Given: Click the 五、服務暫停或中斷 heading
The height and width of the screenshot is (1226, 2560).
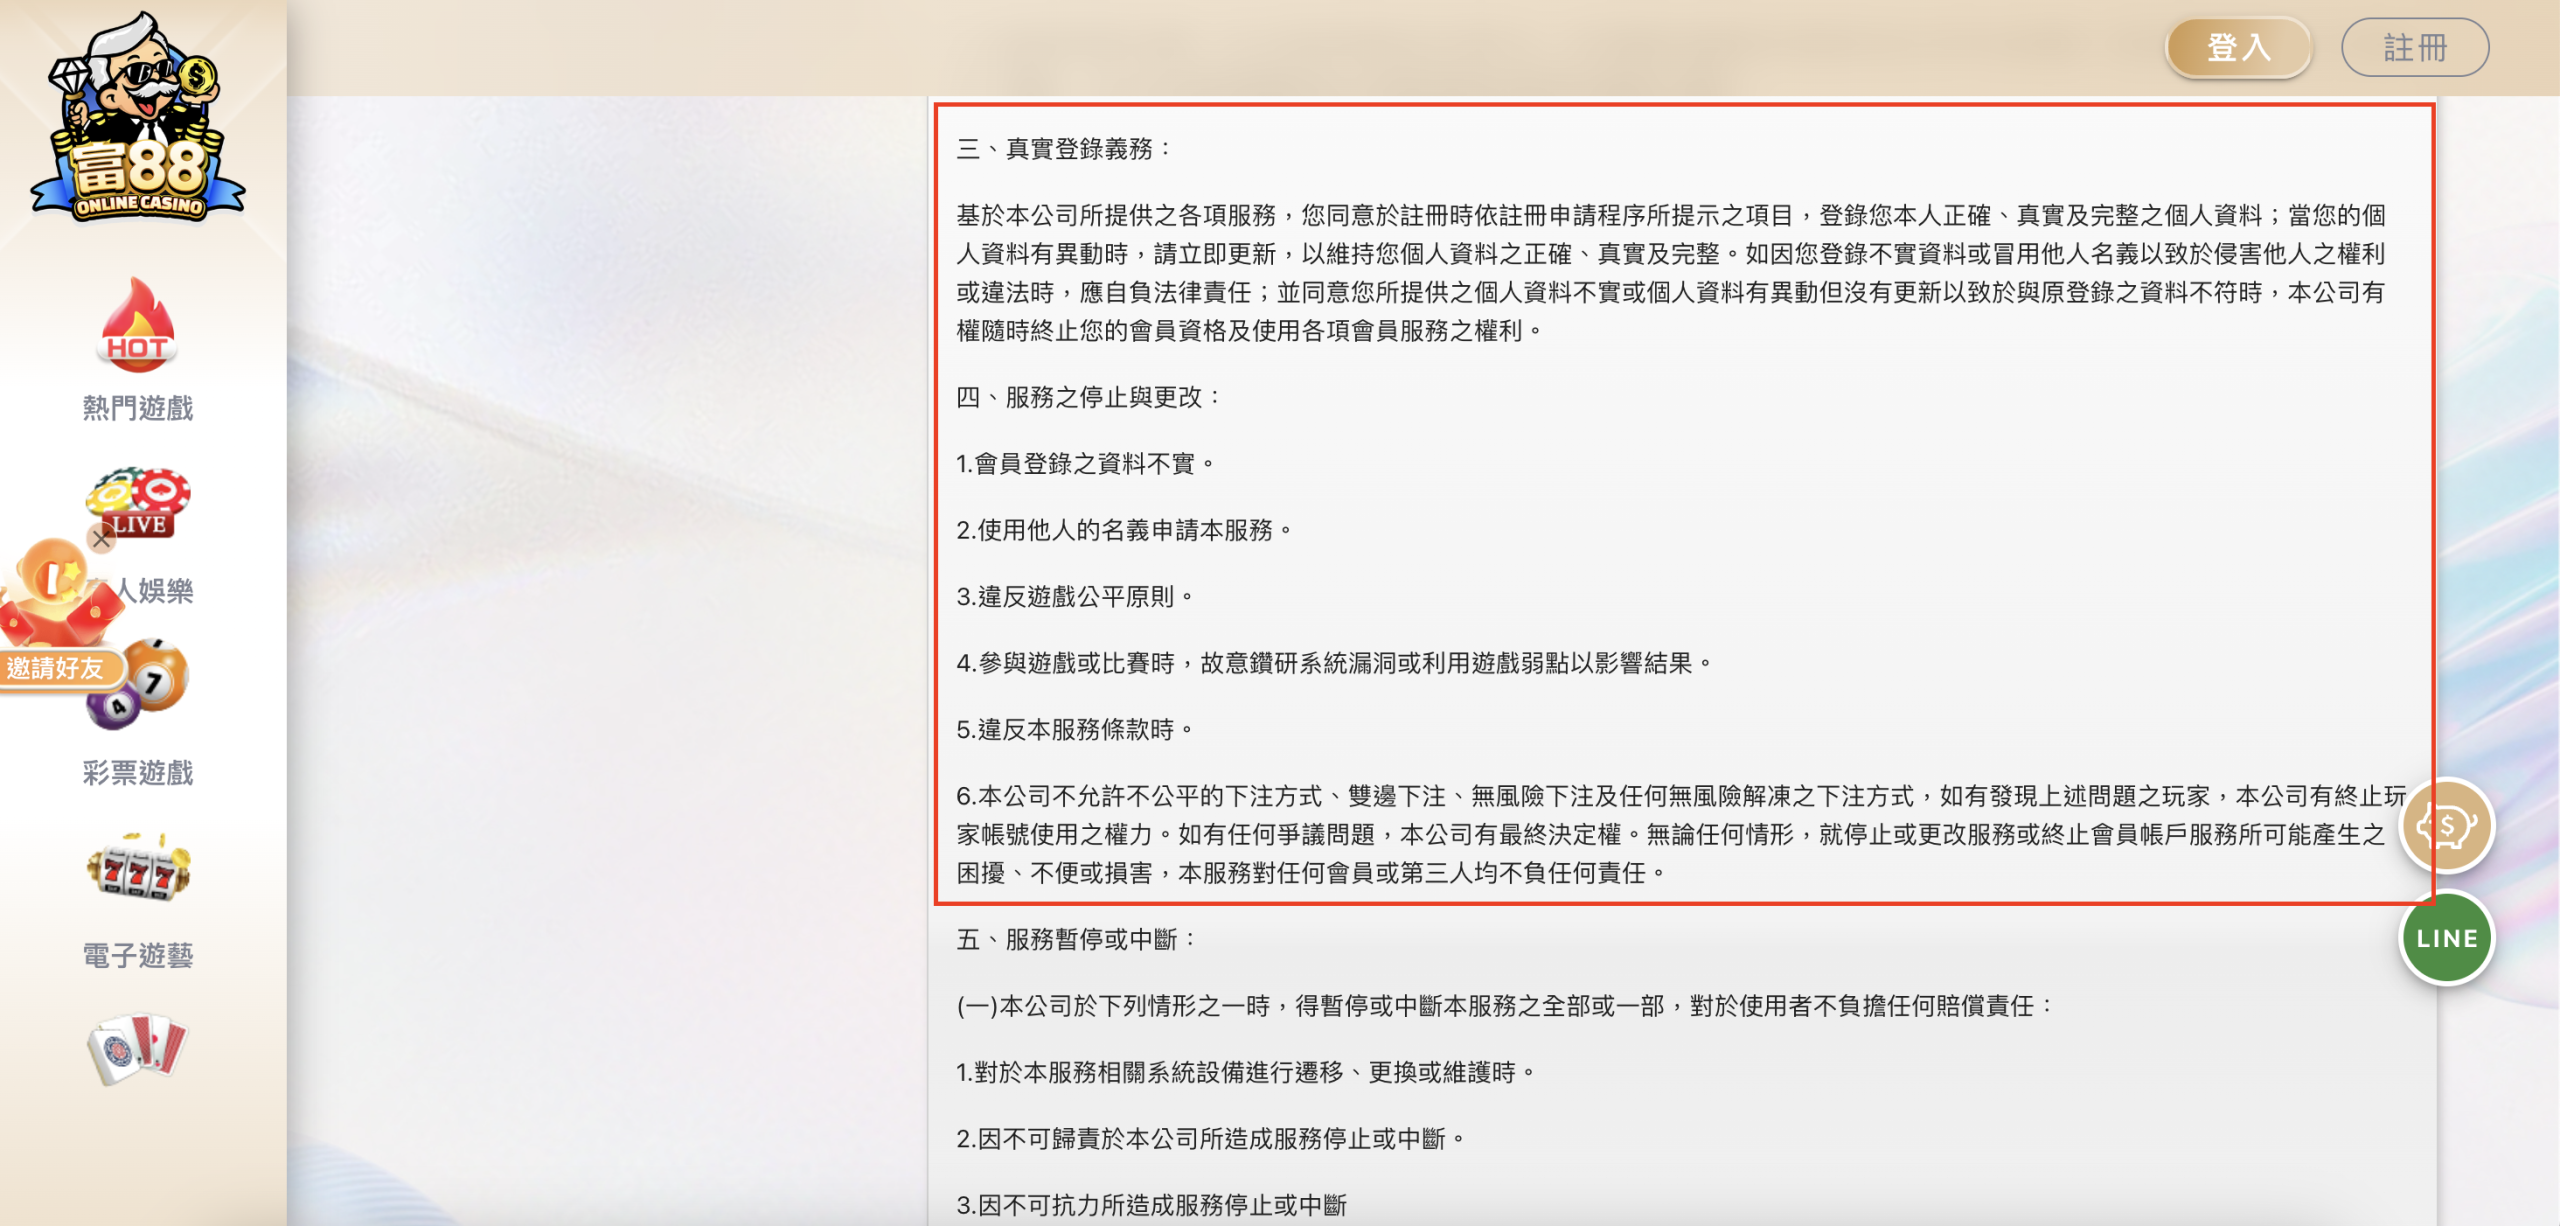Looking at the screenshot, I should [x=1077, y=939].
